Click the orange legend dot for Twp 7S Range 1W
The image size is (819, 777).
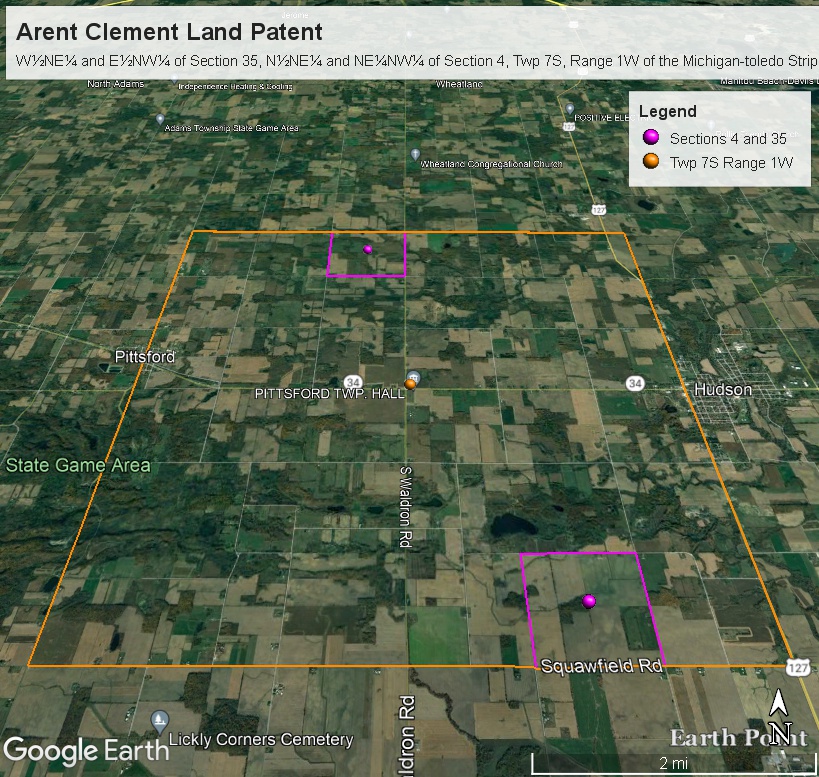[650, 162]
